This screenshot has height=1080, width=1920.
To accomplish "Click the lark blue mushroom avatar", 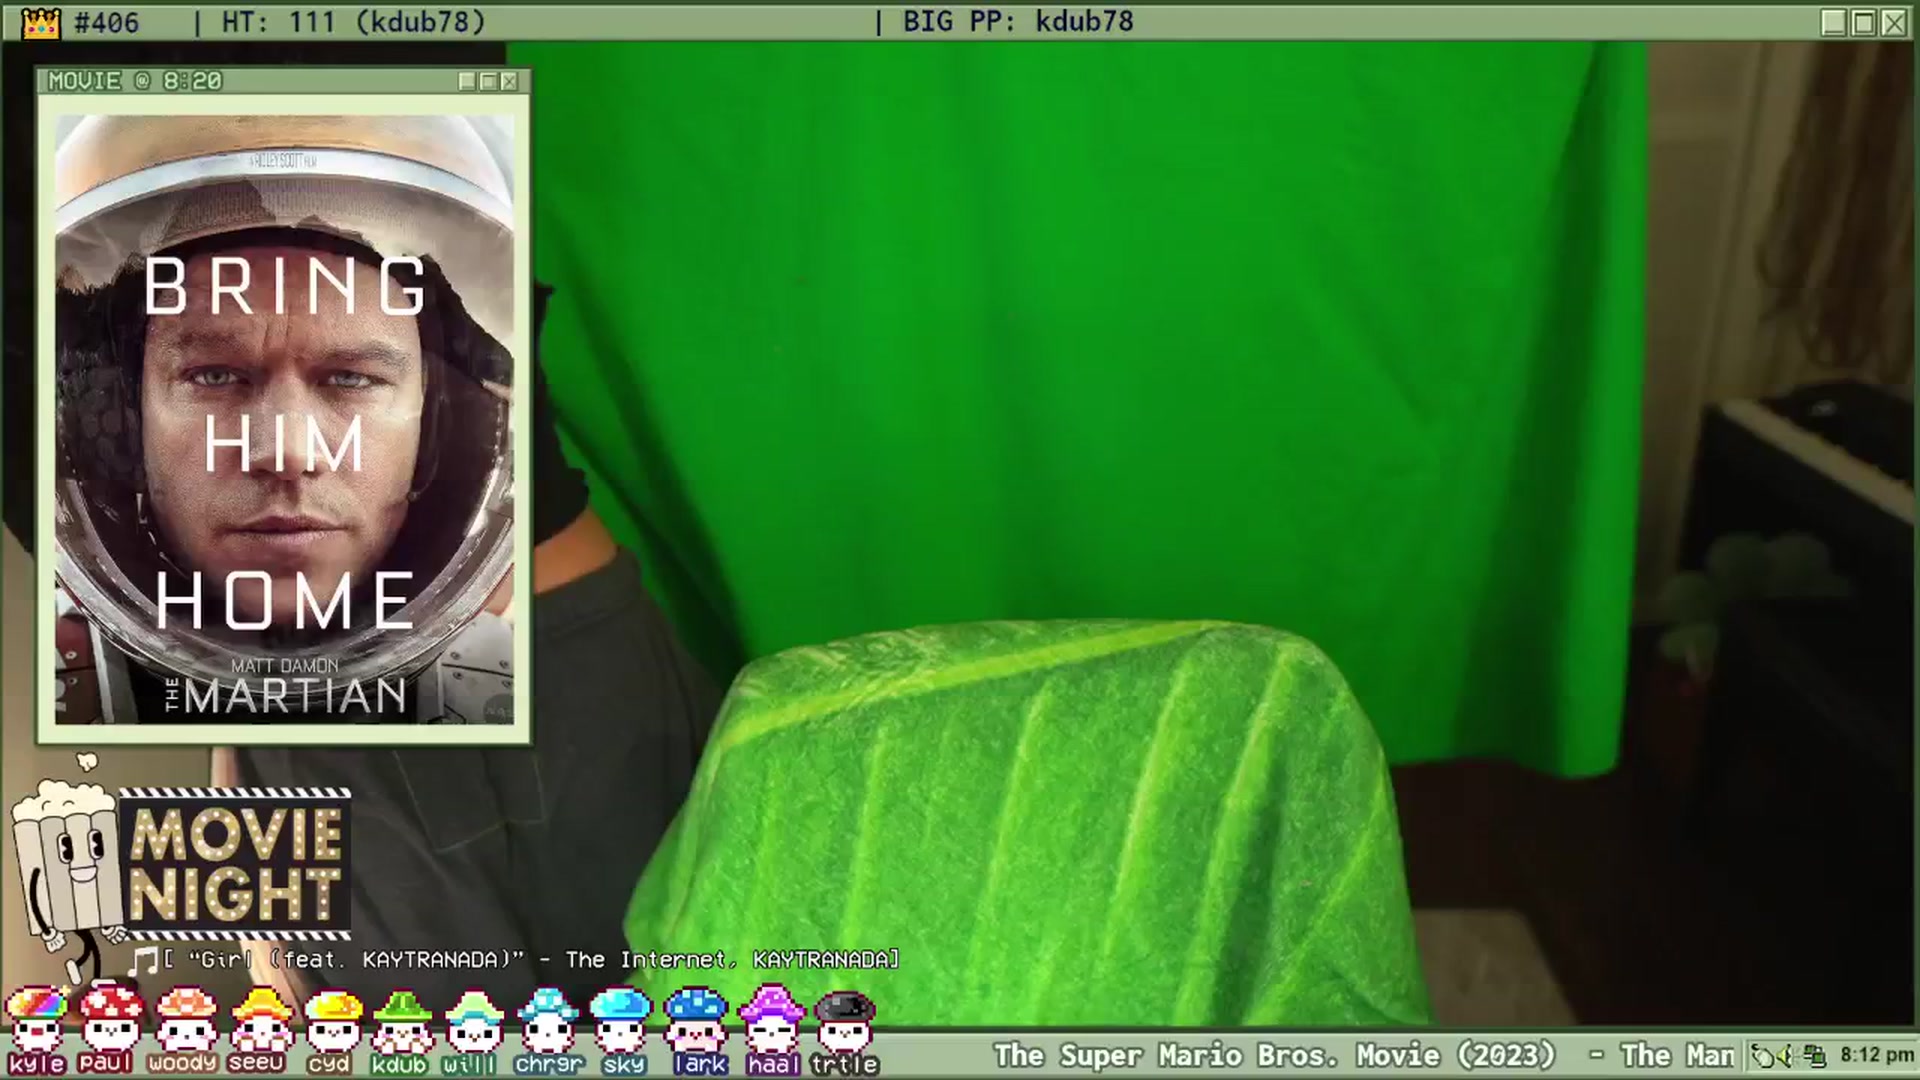I will pyautogui.click(x=696, y=1020).
